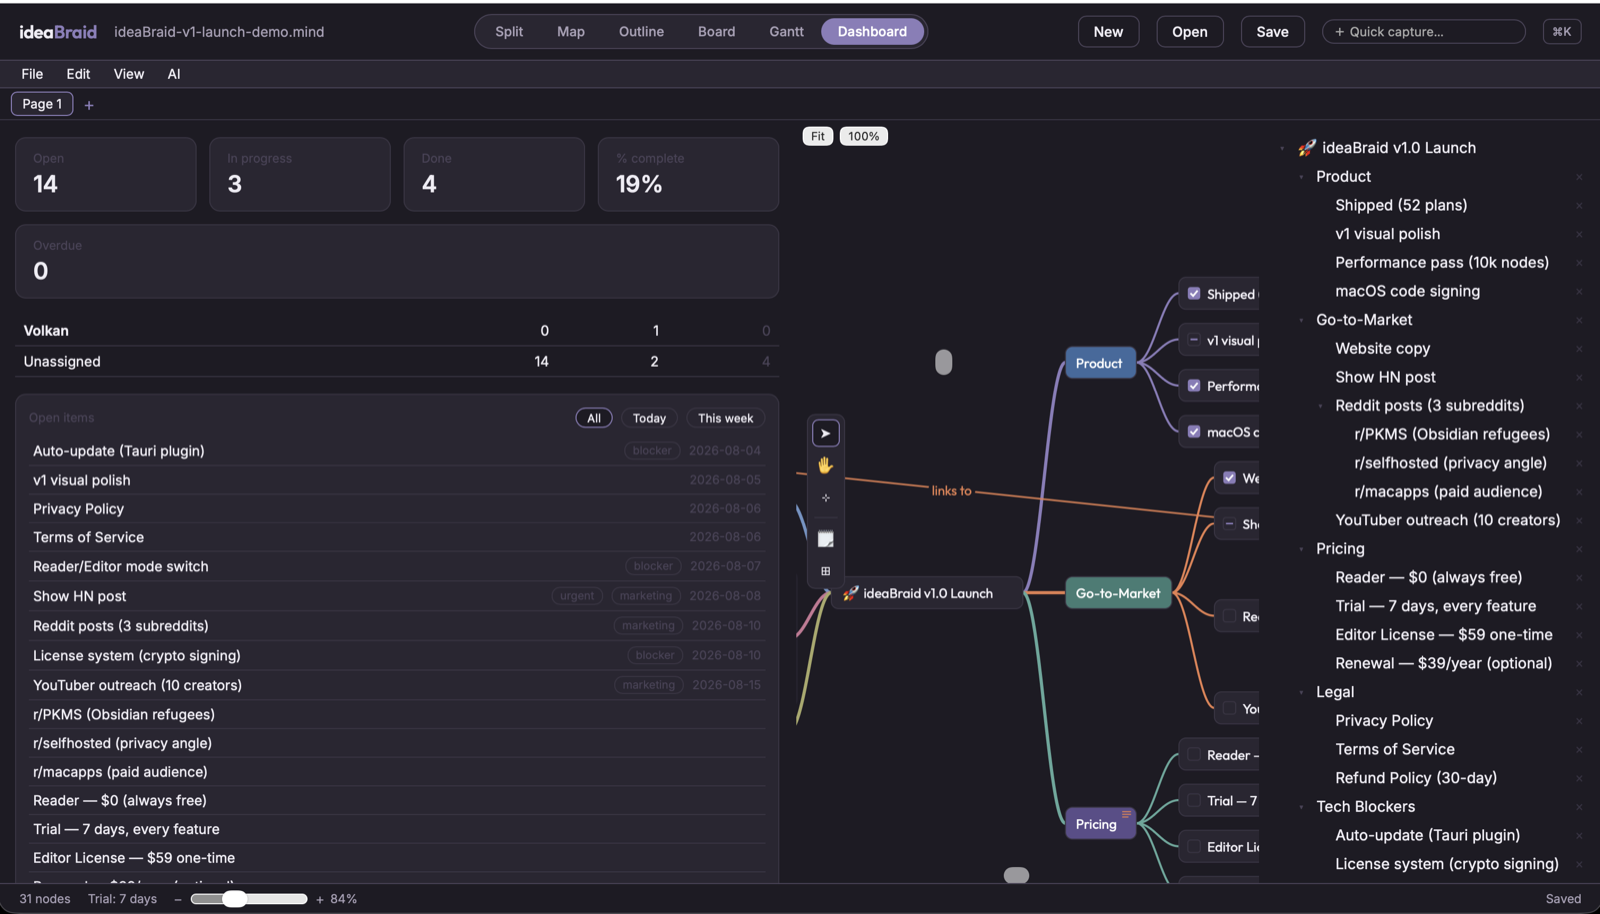Select the Page 1 tab

42,104
